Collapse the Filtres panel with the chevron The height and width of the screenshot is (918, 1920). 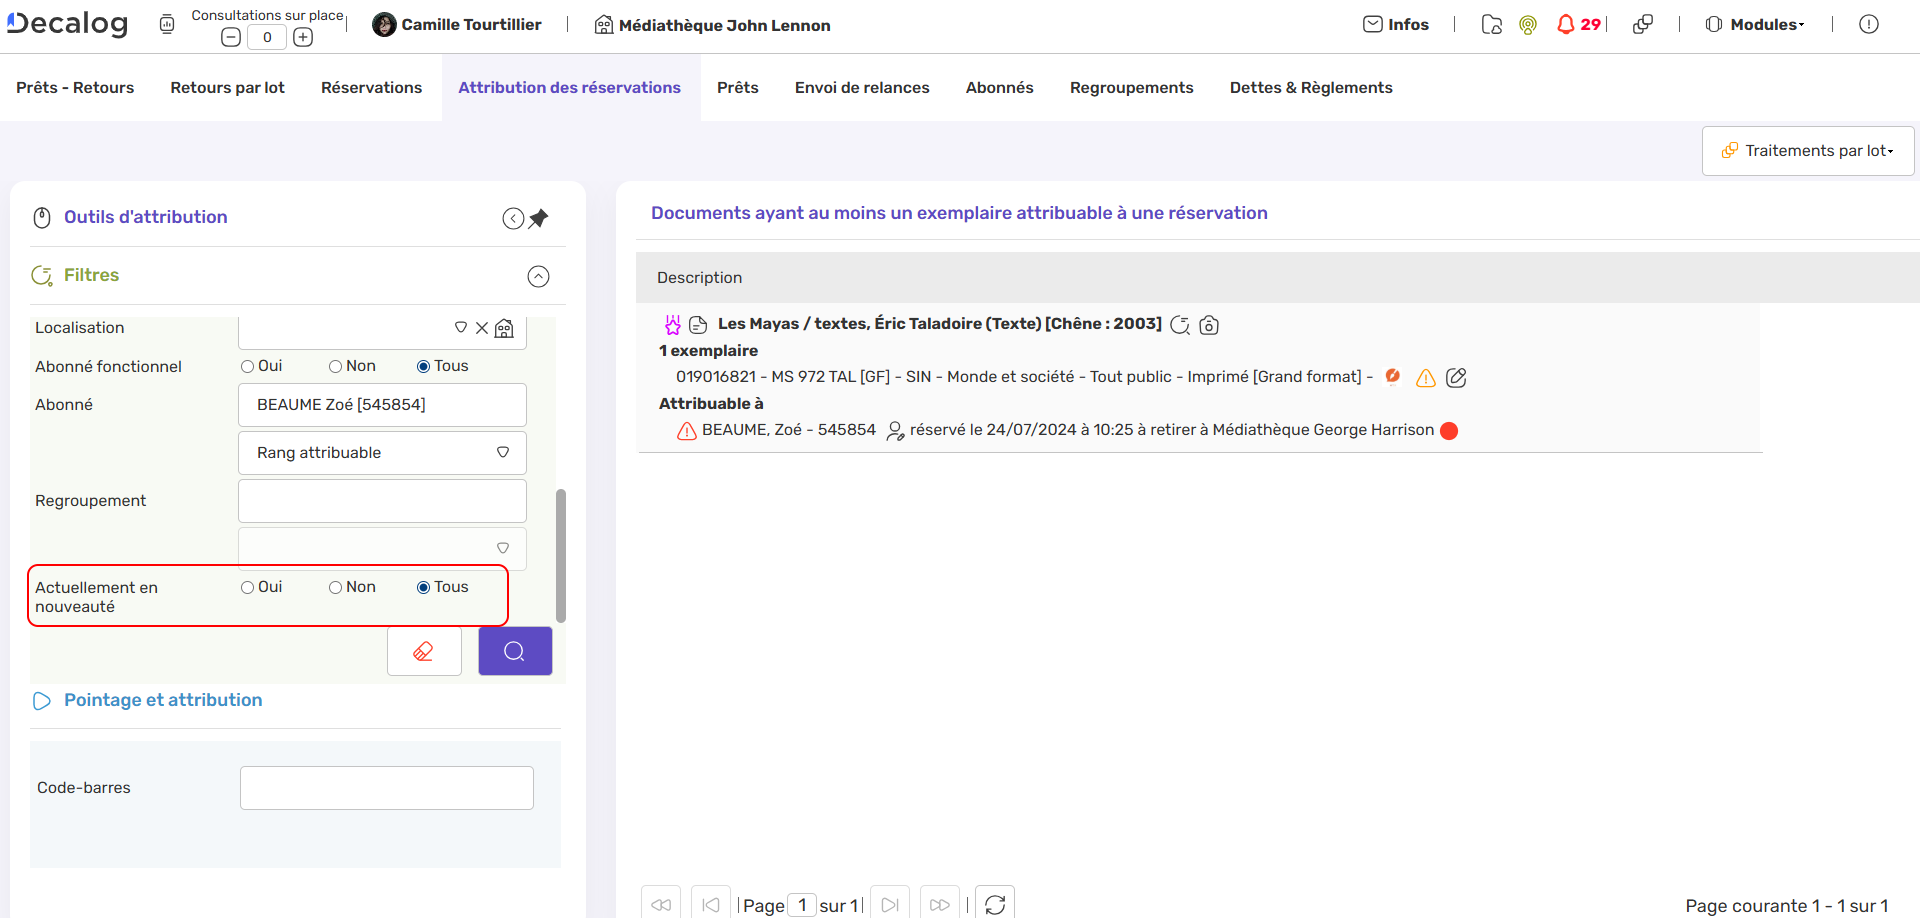pos(539,276)
